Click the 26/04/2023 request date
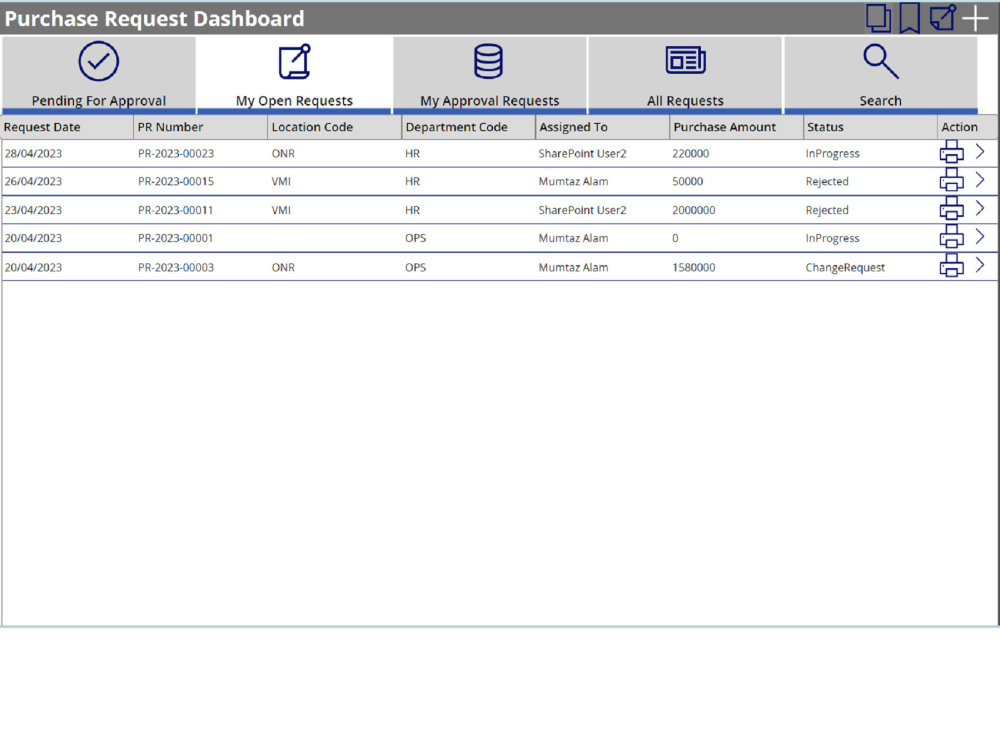 pyautogui.click(x=33, y=182)
